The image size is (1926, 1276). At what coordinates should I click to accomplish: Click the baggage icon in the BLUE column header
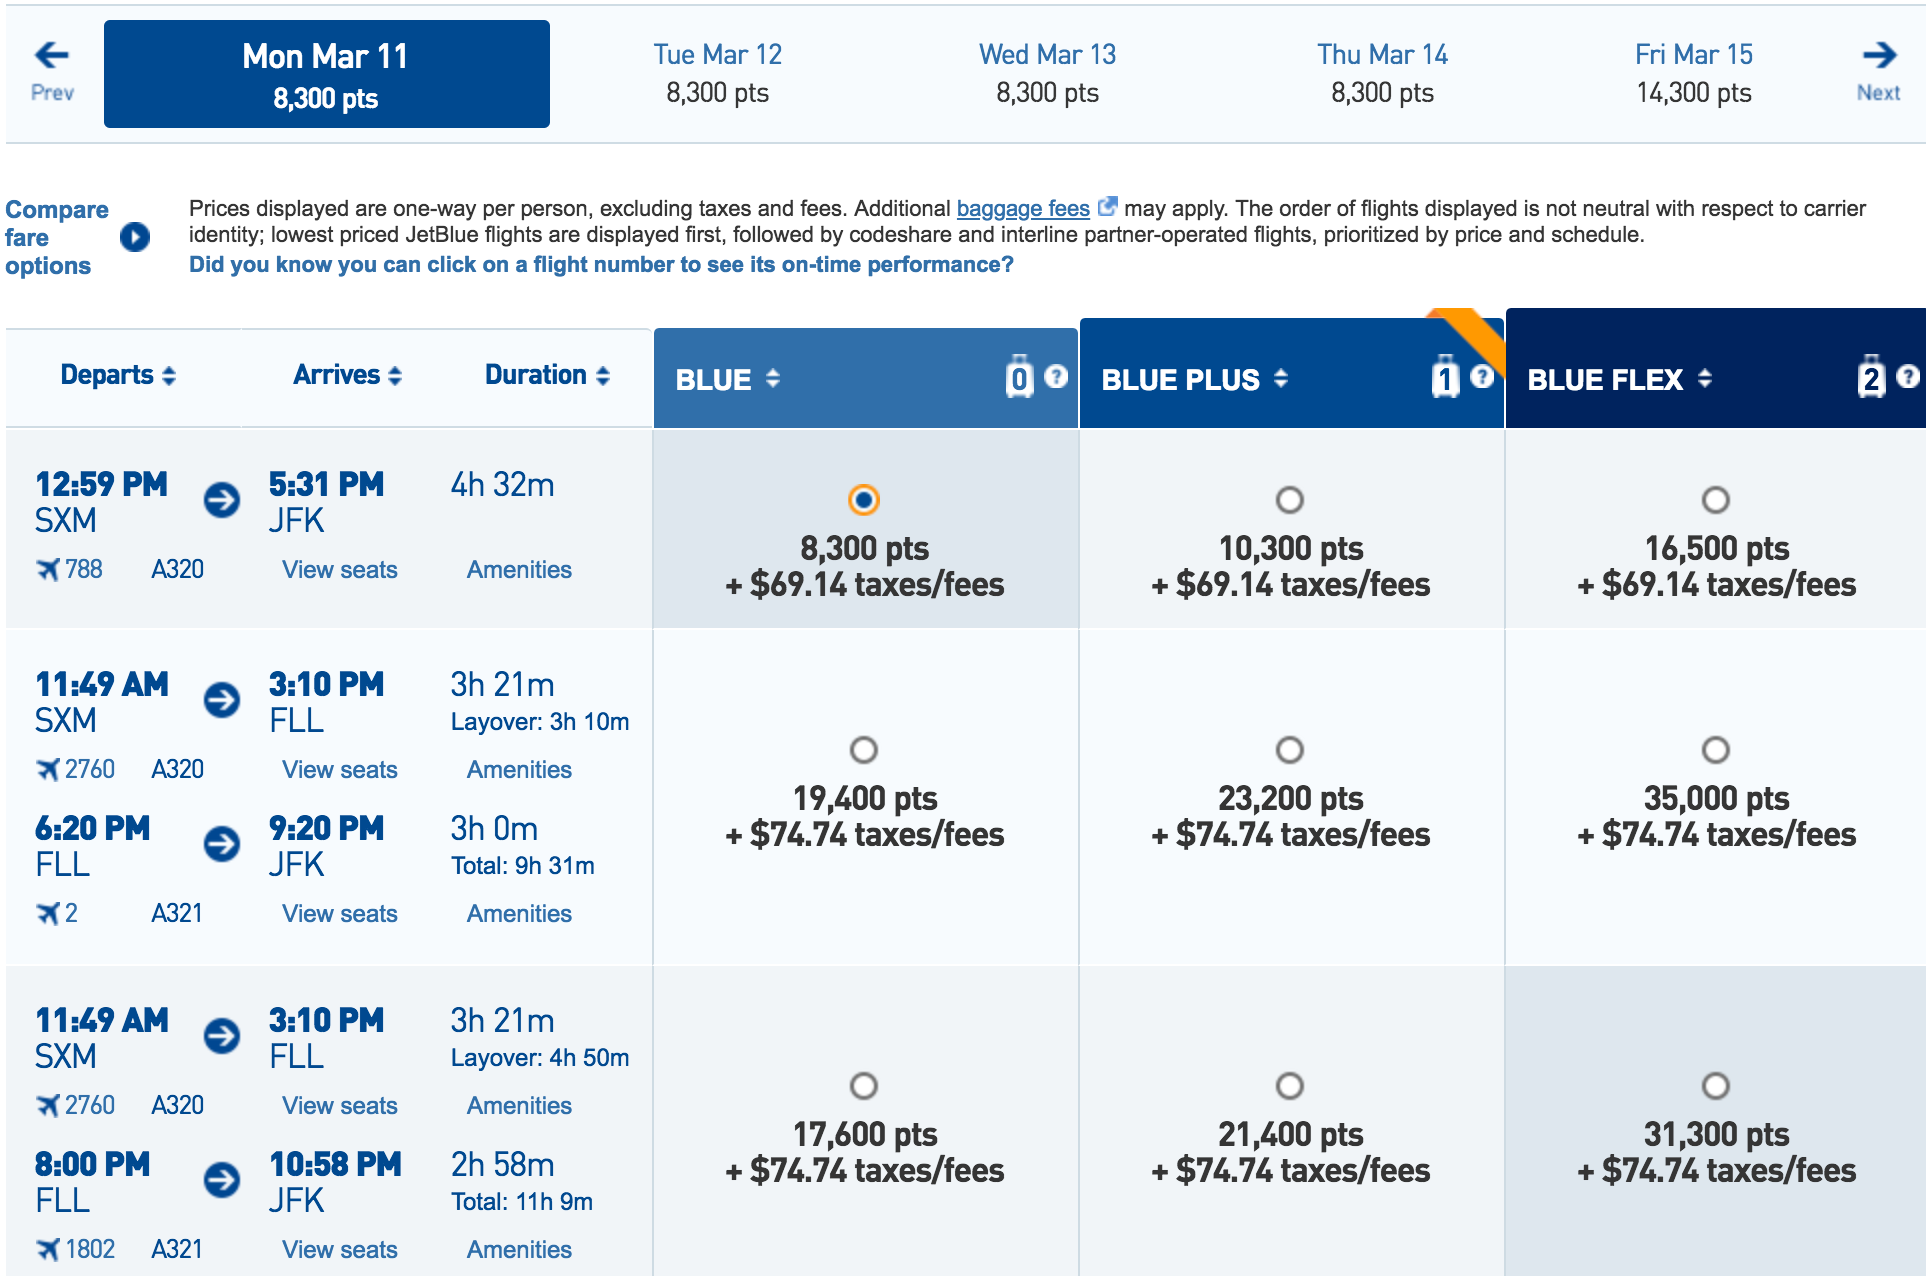1019,378
